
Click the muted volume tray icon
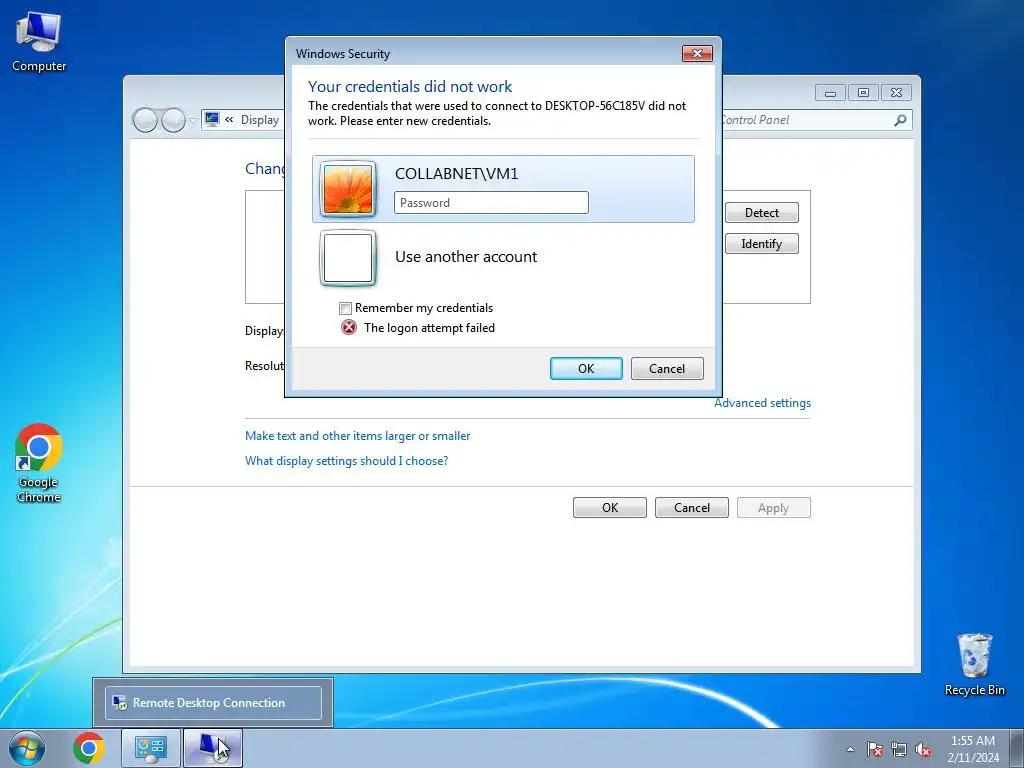tap(923, 749)
